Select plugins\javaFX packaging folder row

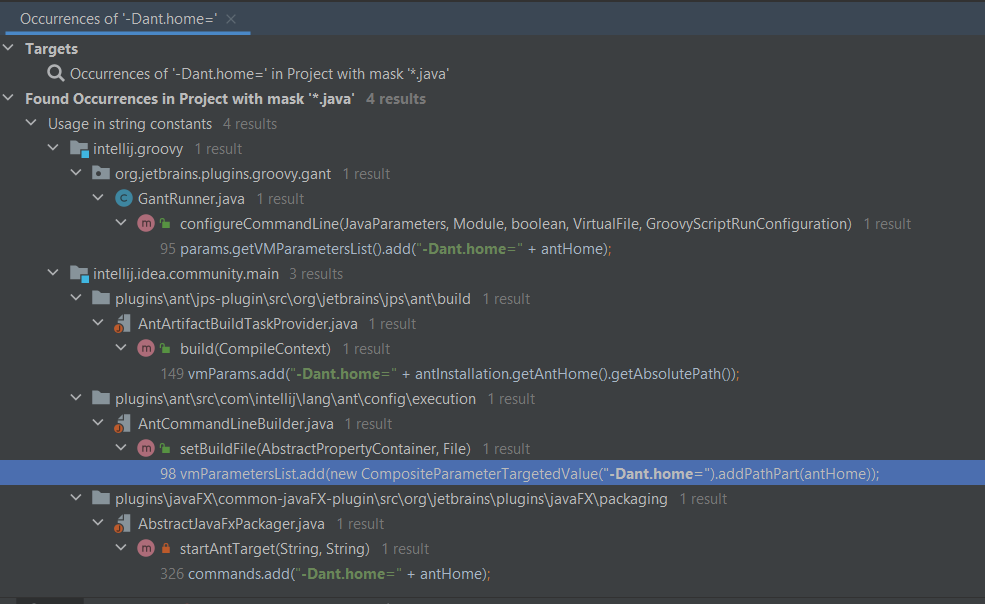[391, 498]
